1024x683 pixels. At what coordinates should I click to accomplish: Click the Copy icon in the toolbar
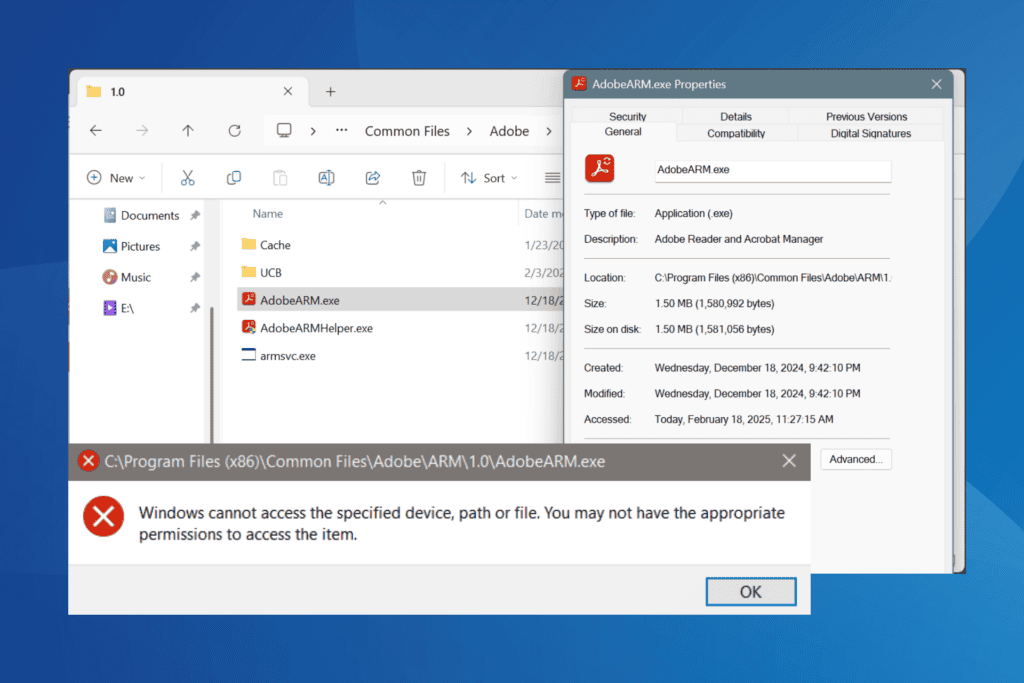click(x=233, y=177)
